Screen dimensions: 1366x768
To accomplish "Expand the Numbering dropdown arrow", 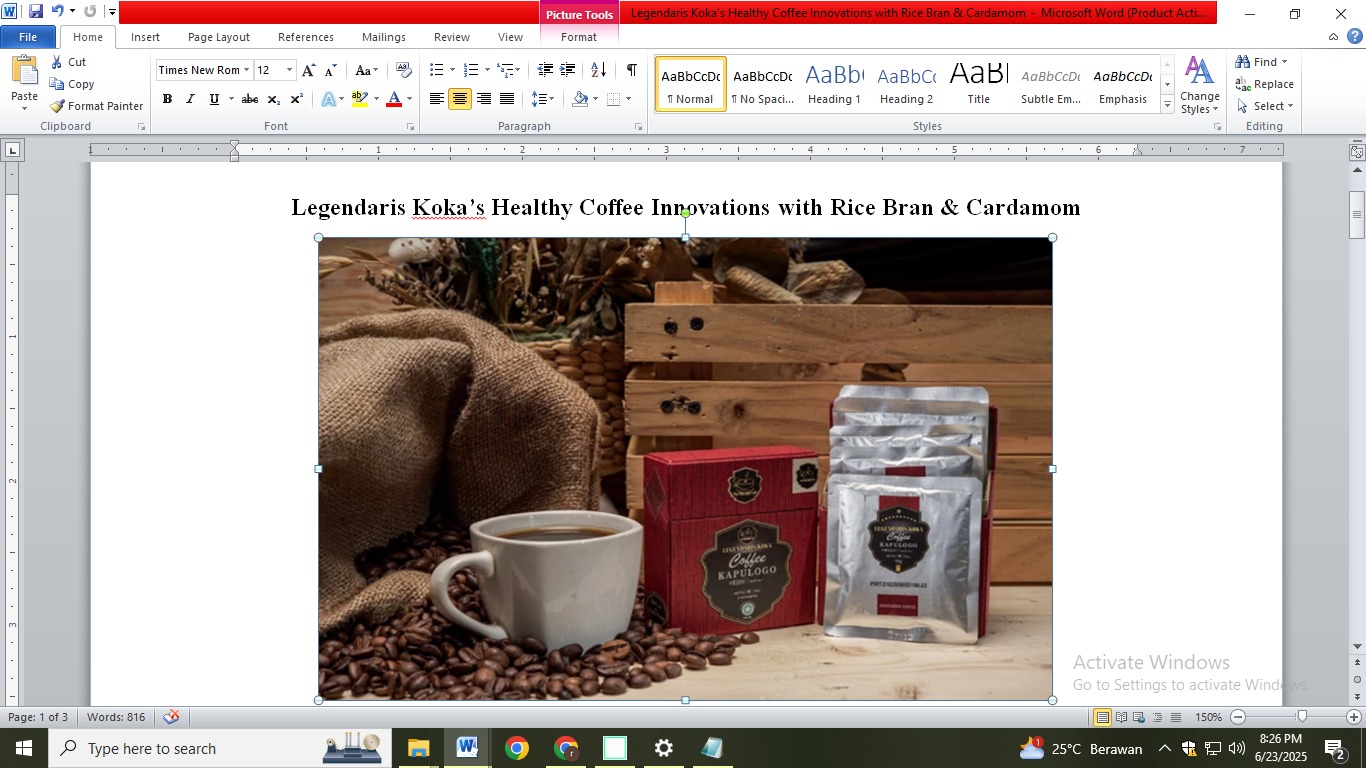I will tap(487, 70).
